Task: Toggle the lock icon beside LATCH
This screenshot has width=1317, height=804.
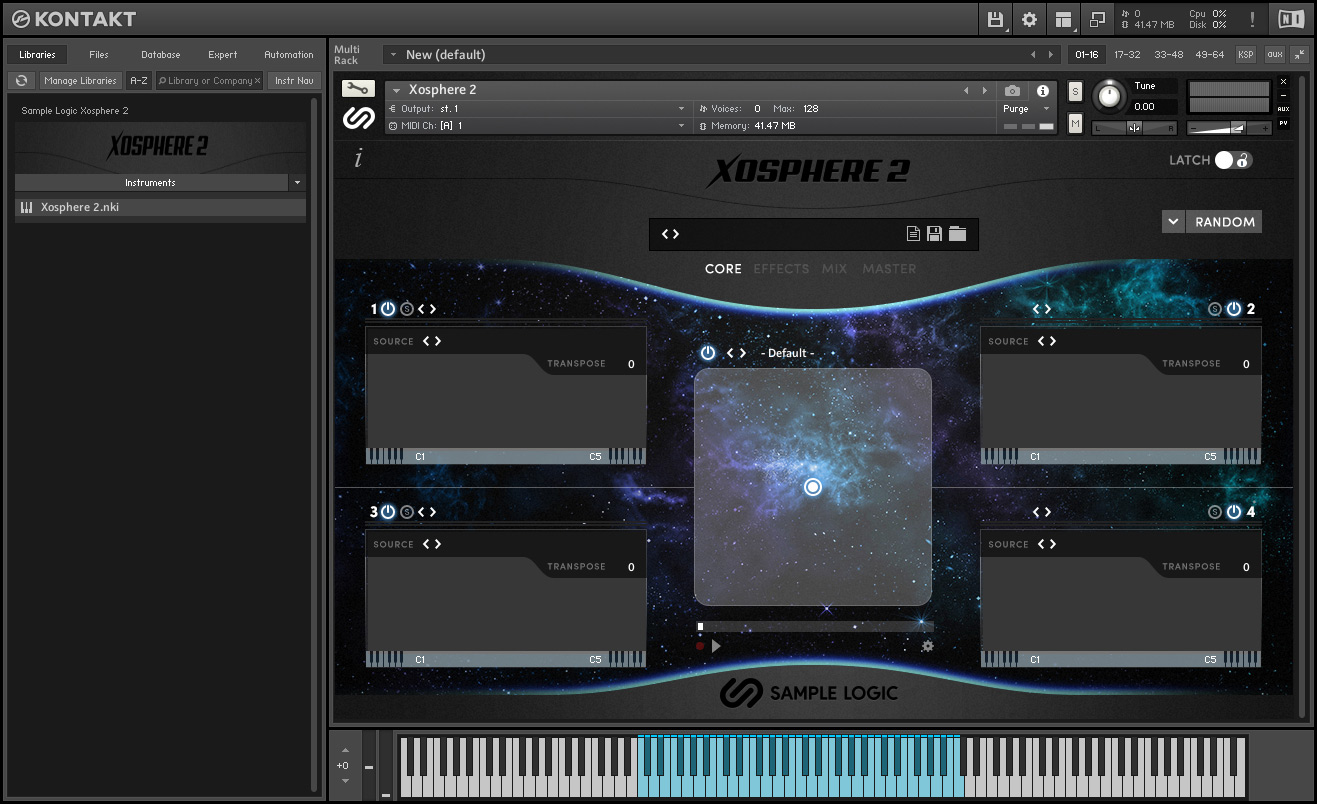Action: click(1243, 160)
